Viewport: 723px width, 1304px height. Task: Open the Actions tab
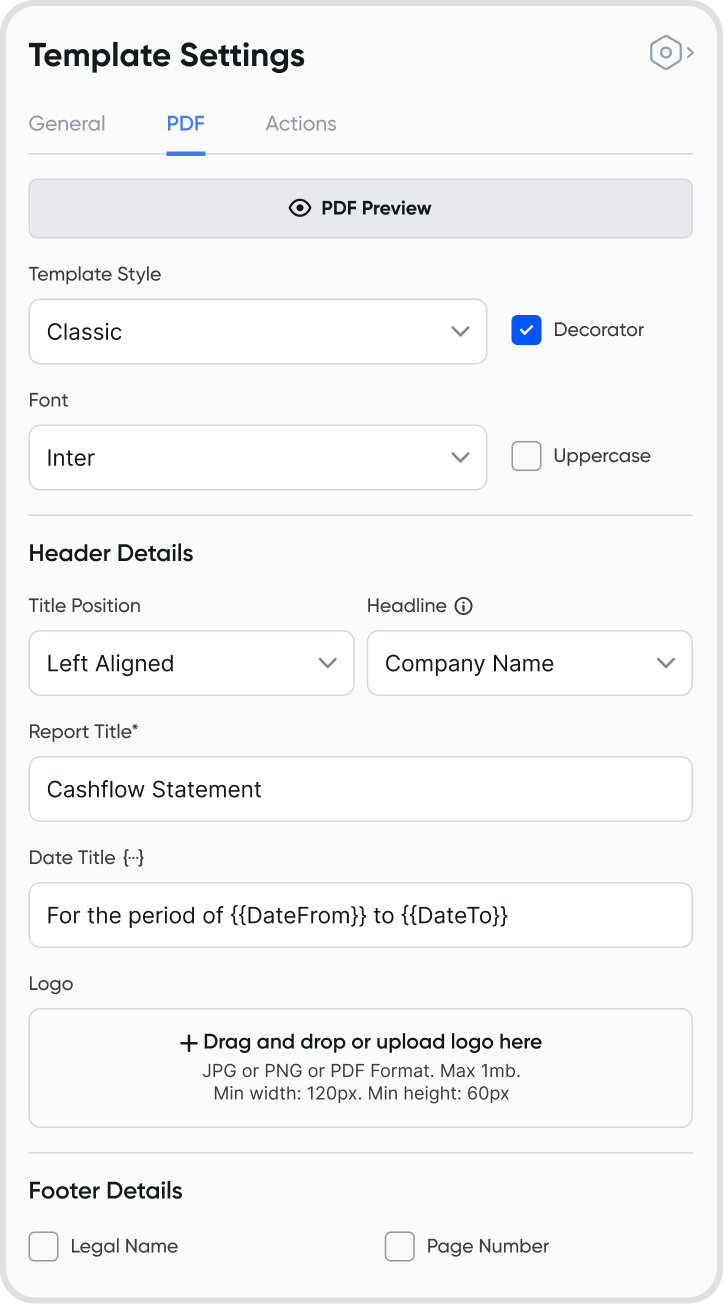(301, 124)
